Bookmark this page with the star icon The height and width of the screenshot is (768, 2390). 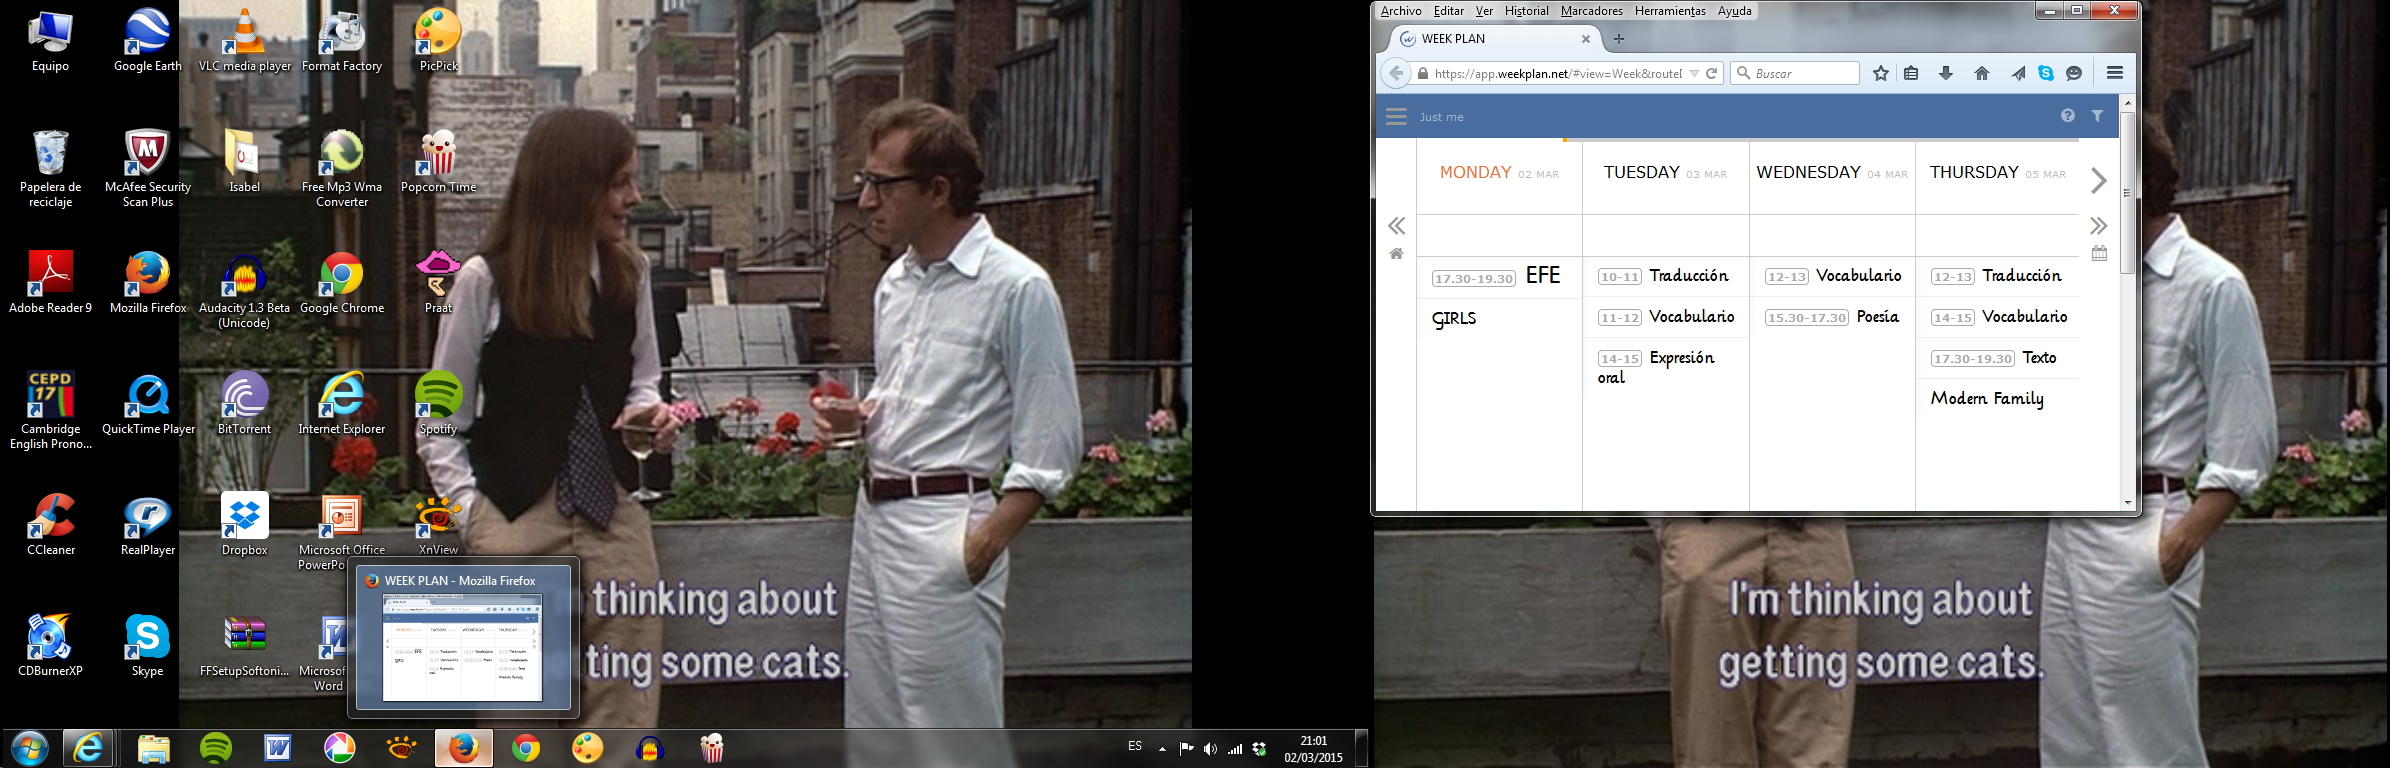click(x=1880, y=73)
